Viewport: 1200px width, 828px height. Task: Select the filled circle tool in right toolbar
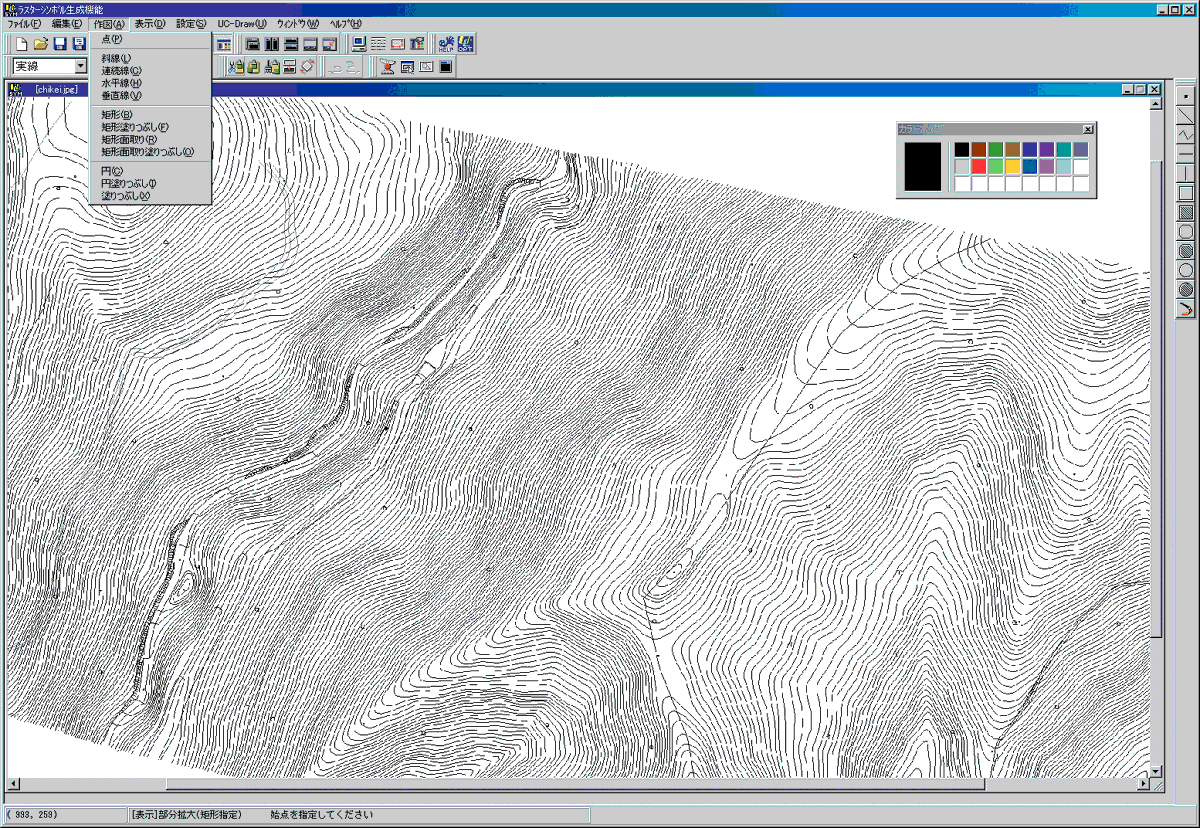pos(1186,289)
